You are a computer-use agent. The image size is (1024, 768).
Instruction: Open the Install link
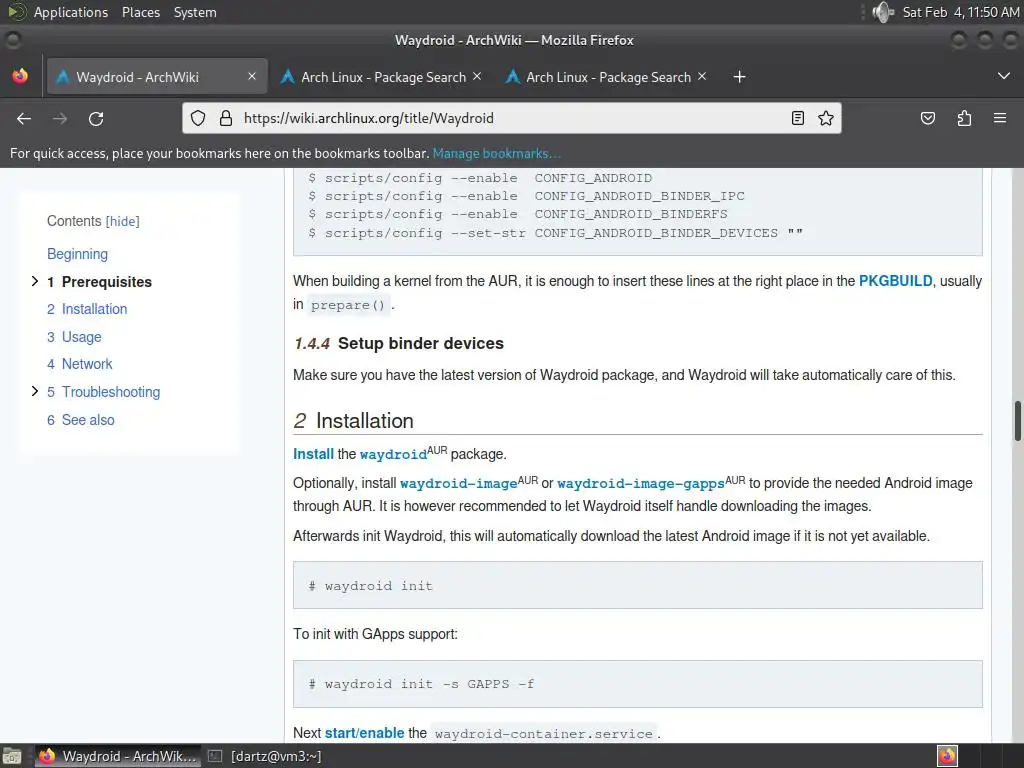tap(313, 454)
